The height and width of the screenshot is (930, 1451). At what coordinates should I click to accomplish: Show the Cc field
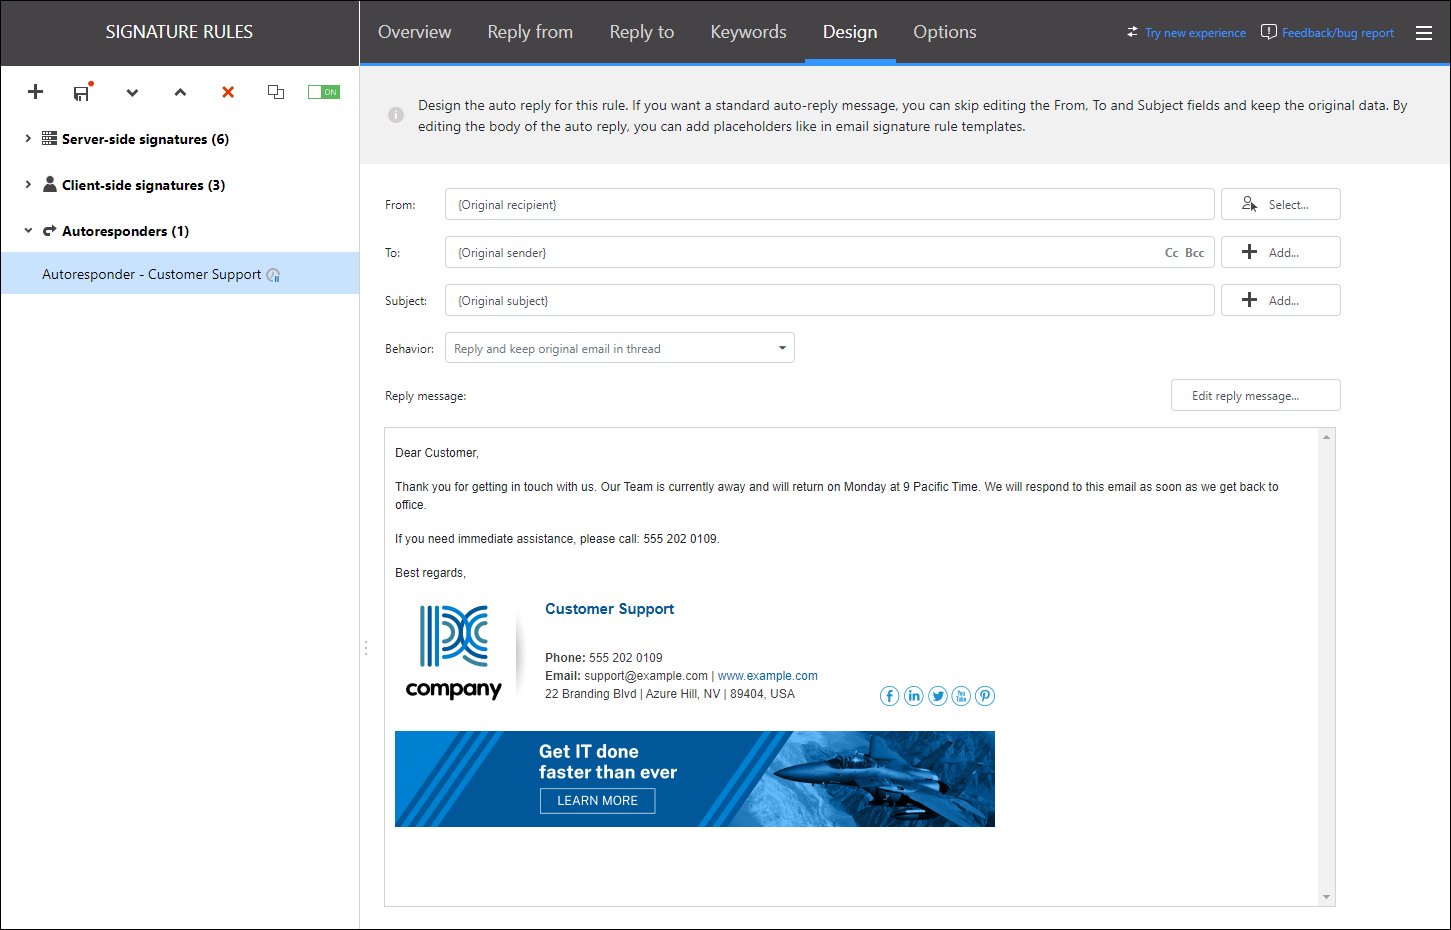tap(1171, 253)
